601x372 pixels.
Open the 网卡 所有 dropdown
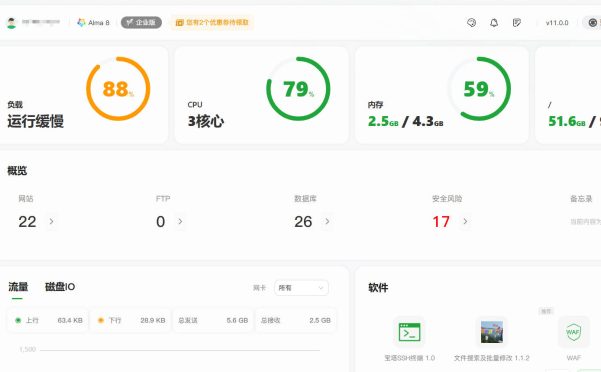point(301,288)
